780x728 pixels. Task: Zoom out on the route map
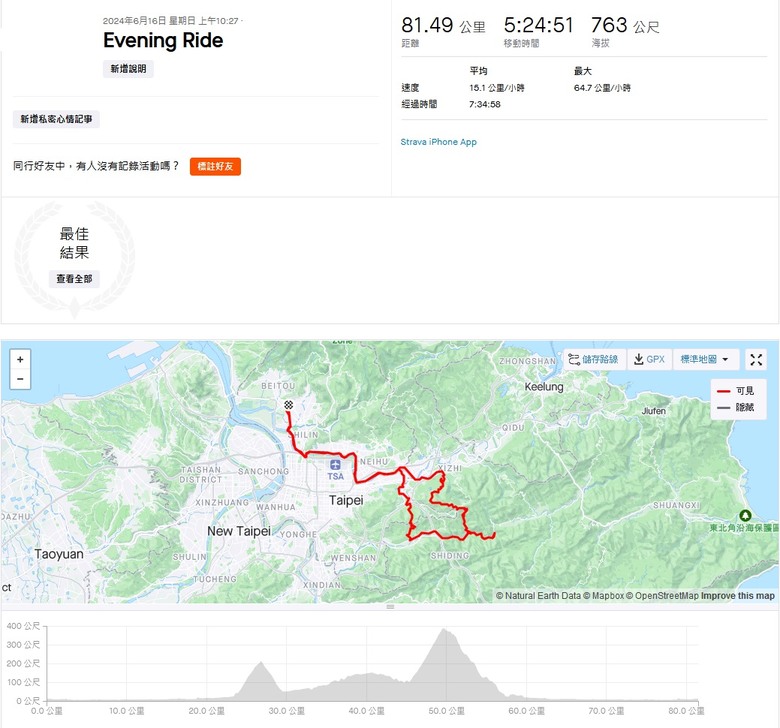point(21,380)
